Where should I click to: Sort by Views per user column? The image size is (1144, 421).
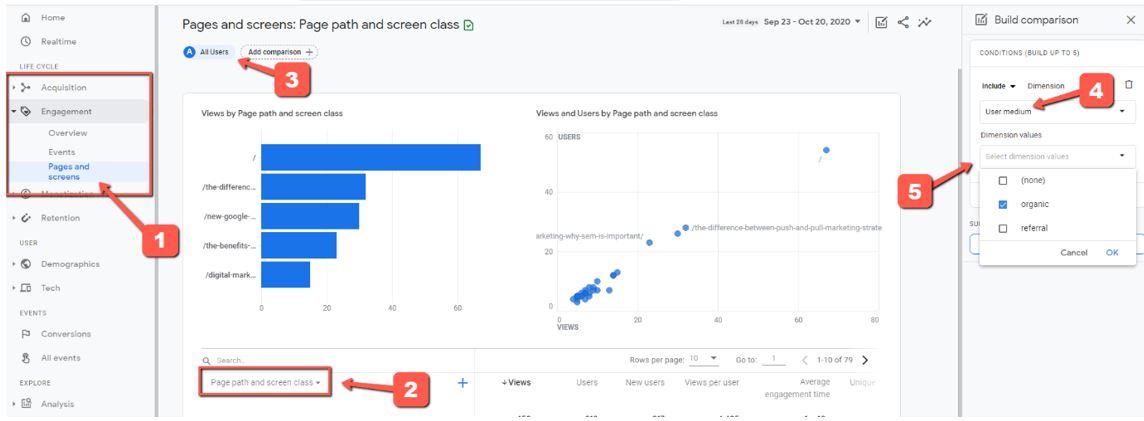[x=711, y=382]
